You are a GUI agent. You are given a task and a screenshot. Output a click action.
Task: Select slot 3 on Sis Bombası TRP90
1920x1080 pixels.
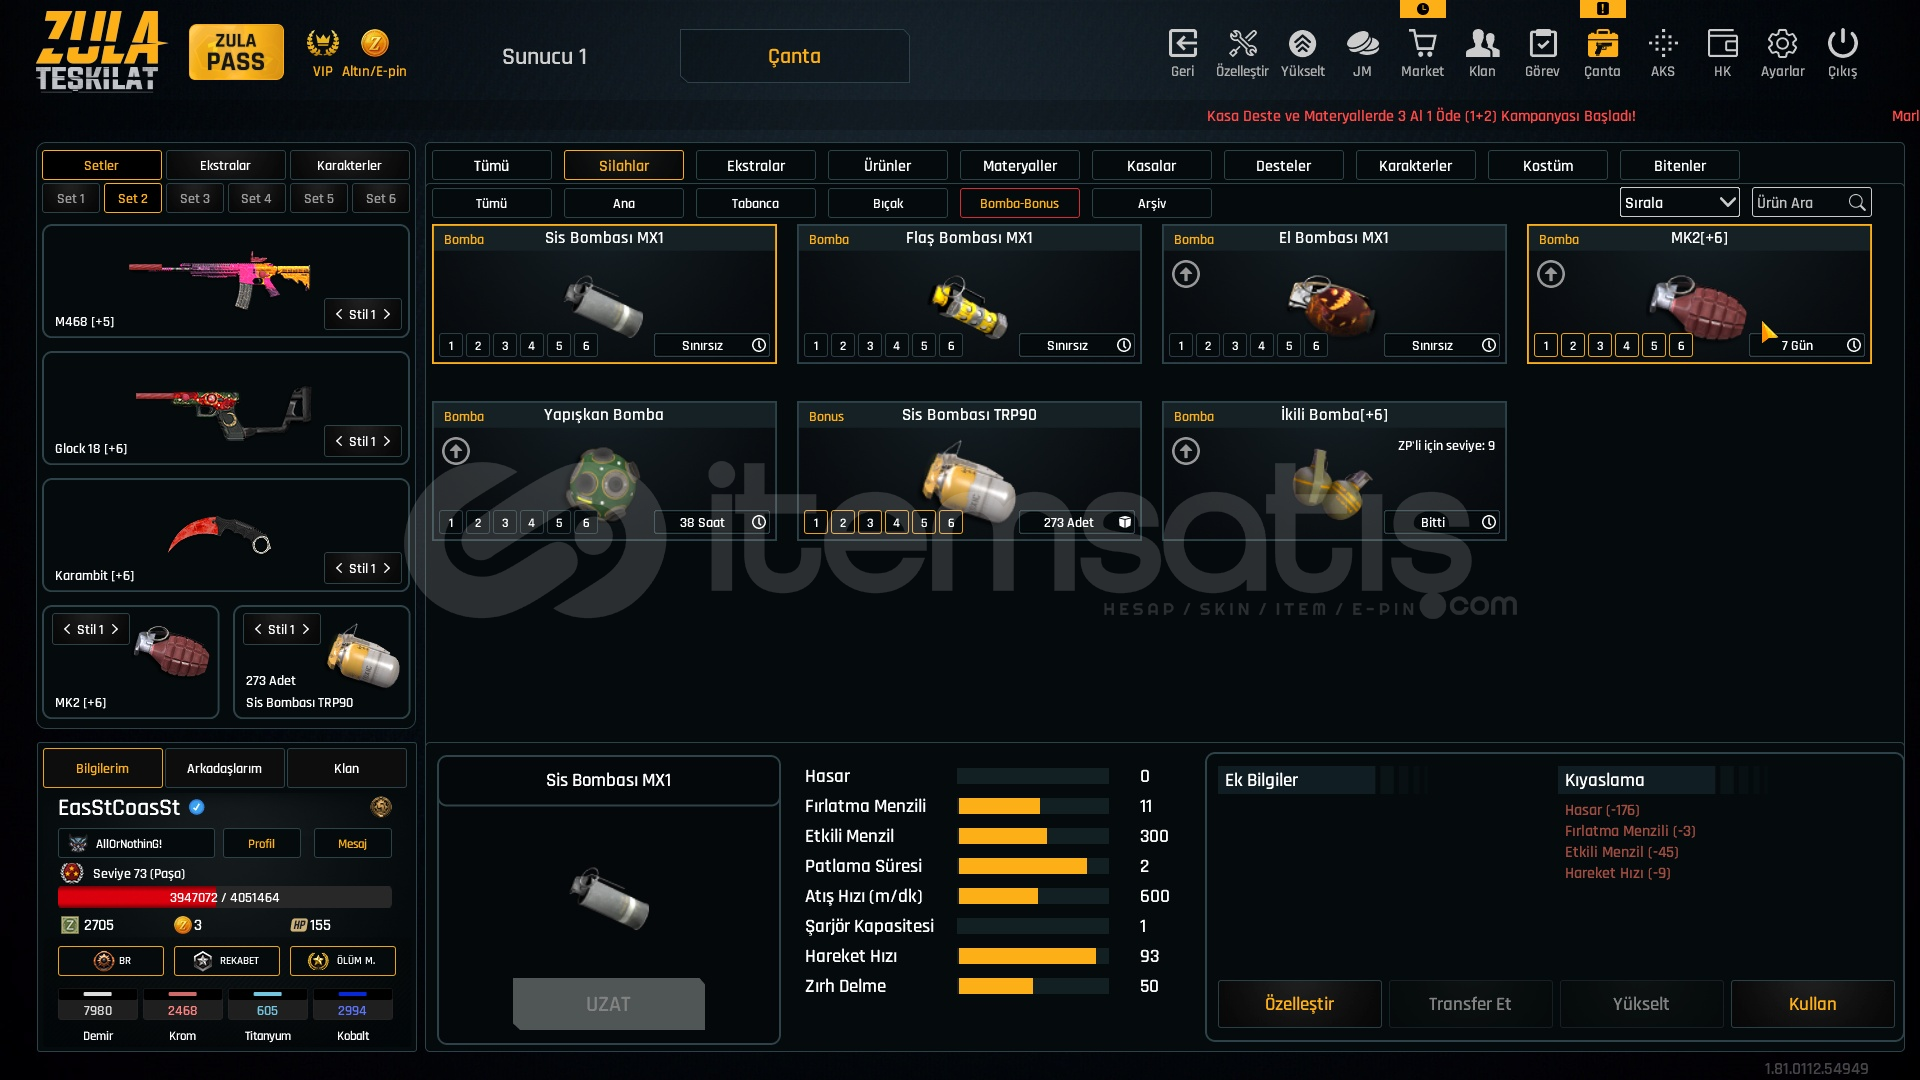(x=869, y=523)
